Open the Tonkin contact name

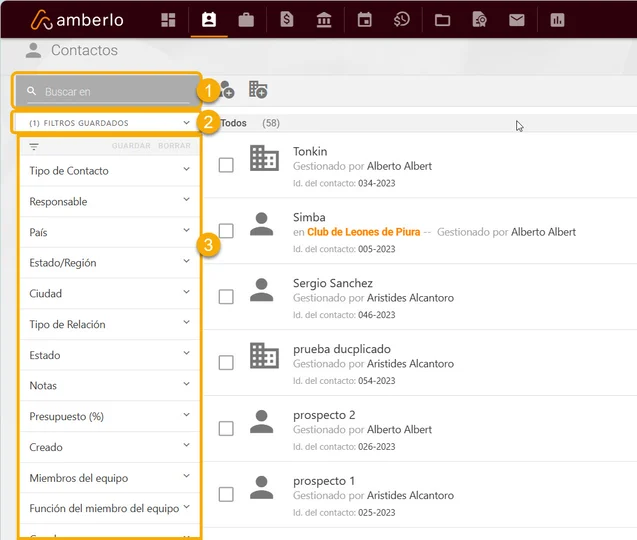click(x=310, y=152)
